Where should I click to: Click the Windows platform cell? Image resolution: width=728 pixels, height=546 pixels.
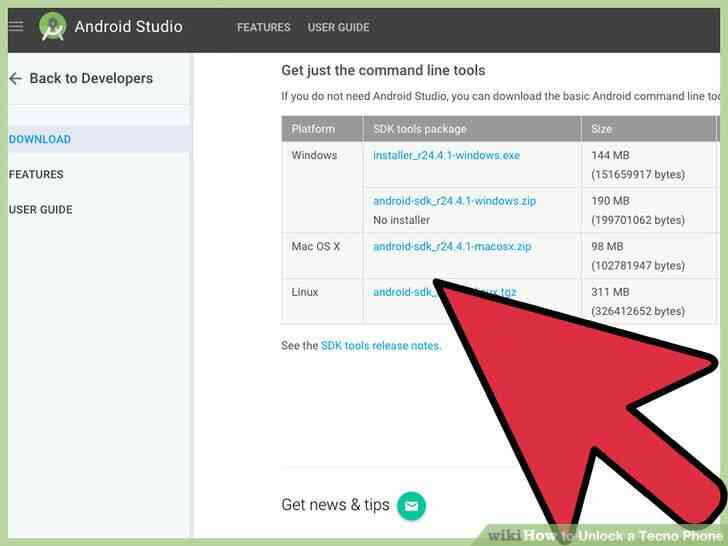pyautogui.click(x=314, y=155)
